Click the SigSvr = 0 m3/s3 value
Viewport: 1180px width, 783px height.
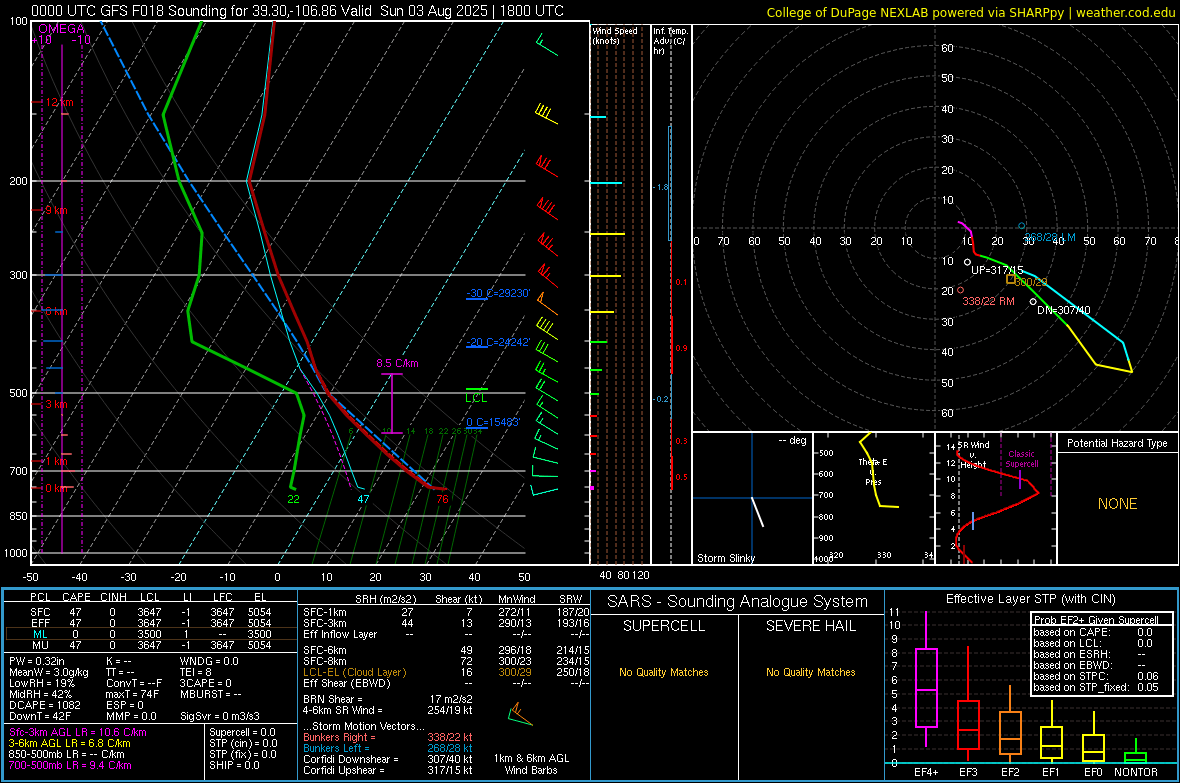[x=220, y=716]
